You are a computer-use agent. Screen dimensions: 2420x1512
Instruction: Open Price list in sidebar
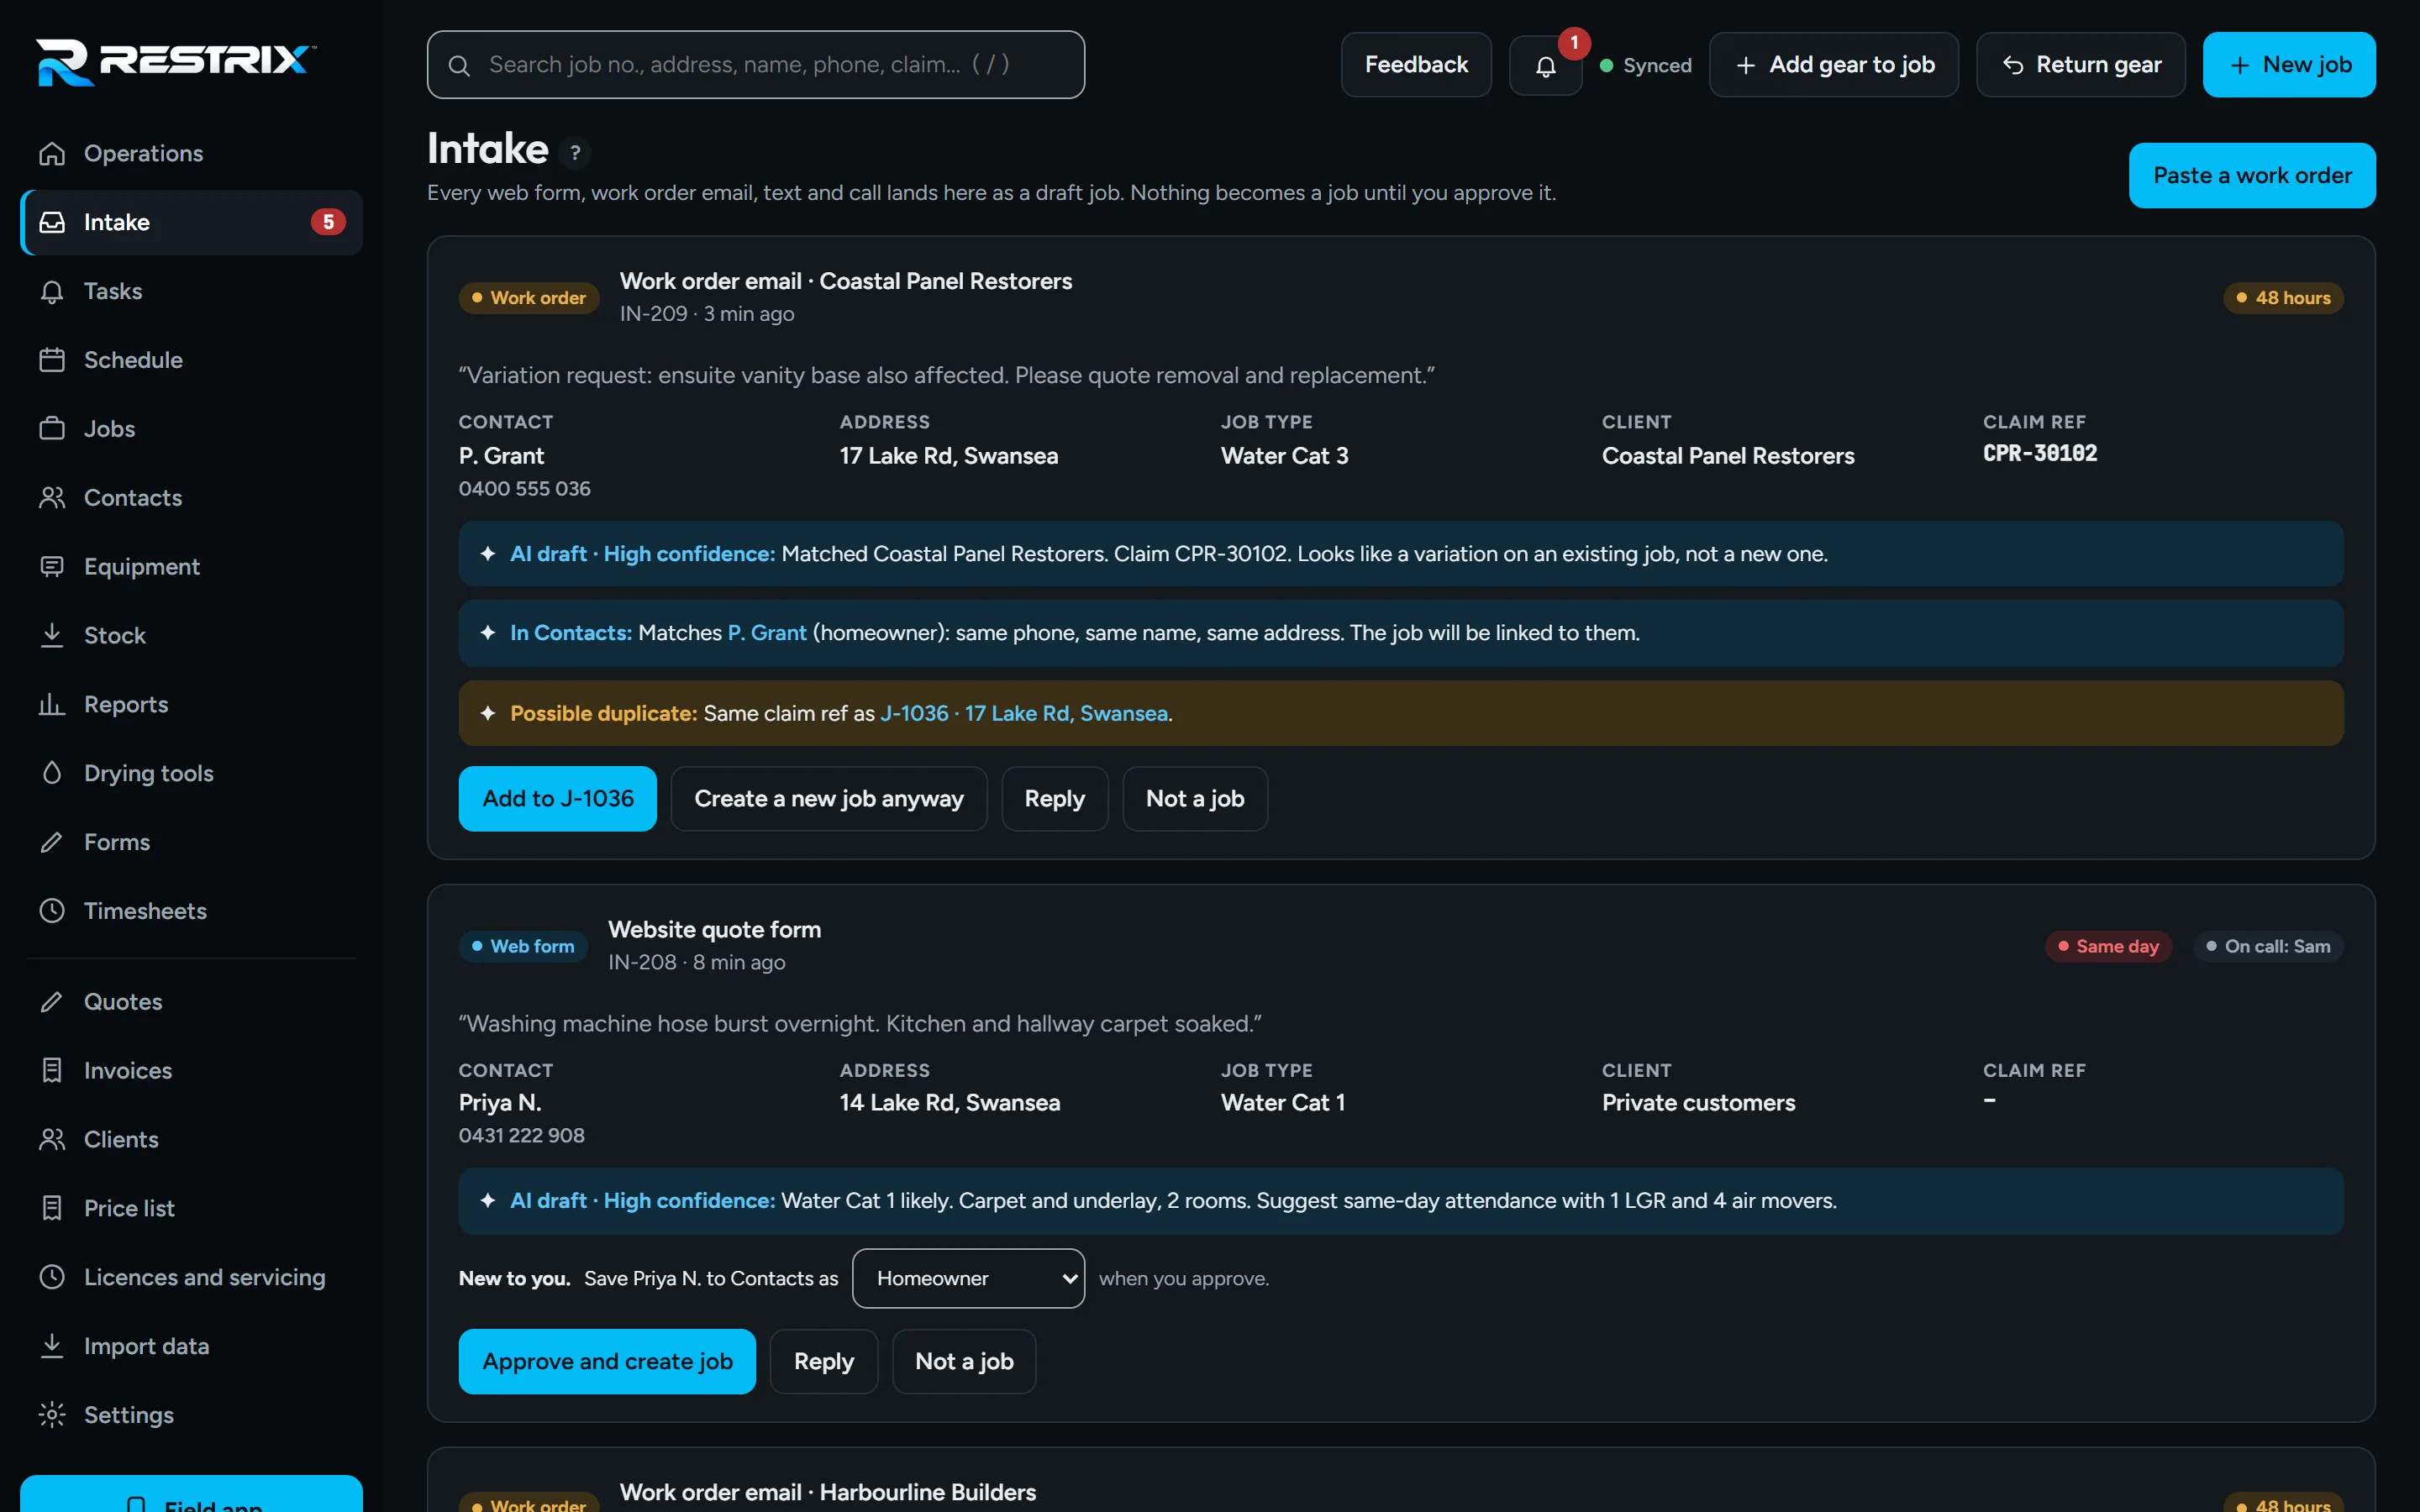click(191, 1208)
